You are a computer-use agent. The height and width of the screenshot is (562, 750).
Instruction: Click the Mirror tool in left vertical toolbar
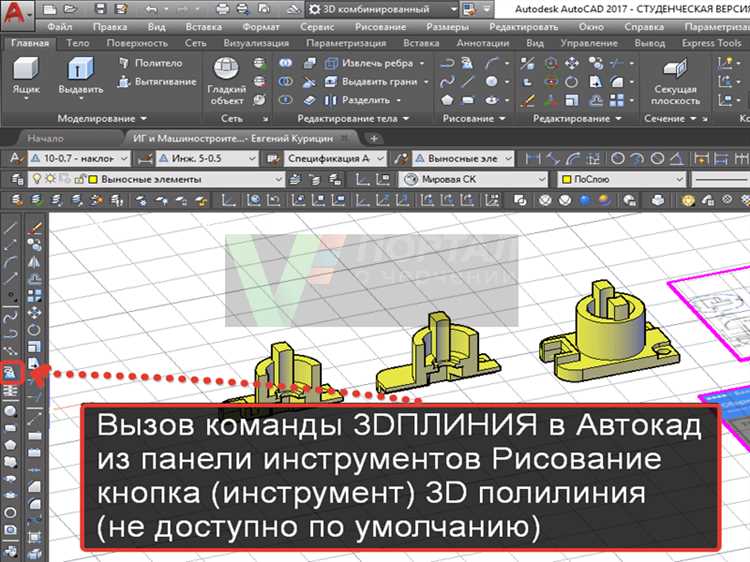click(34, 262)
